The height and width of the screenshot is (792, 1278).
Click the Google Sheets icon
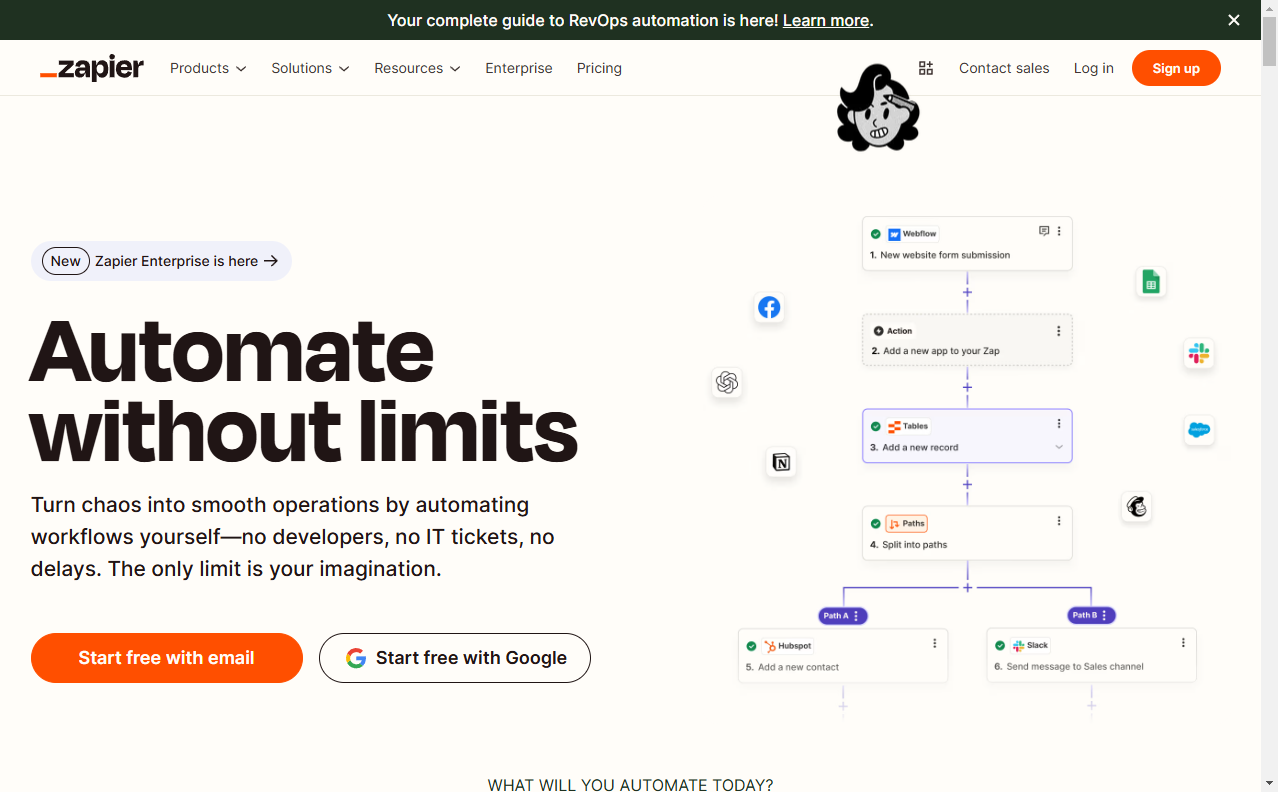click(1151, 282)
